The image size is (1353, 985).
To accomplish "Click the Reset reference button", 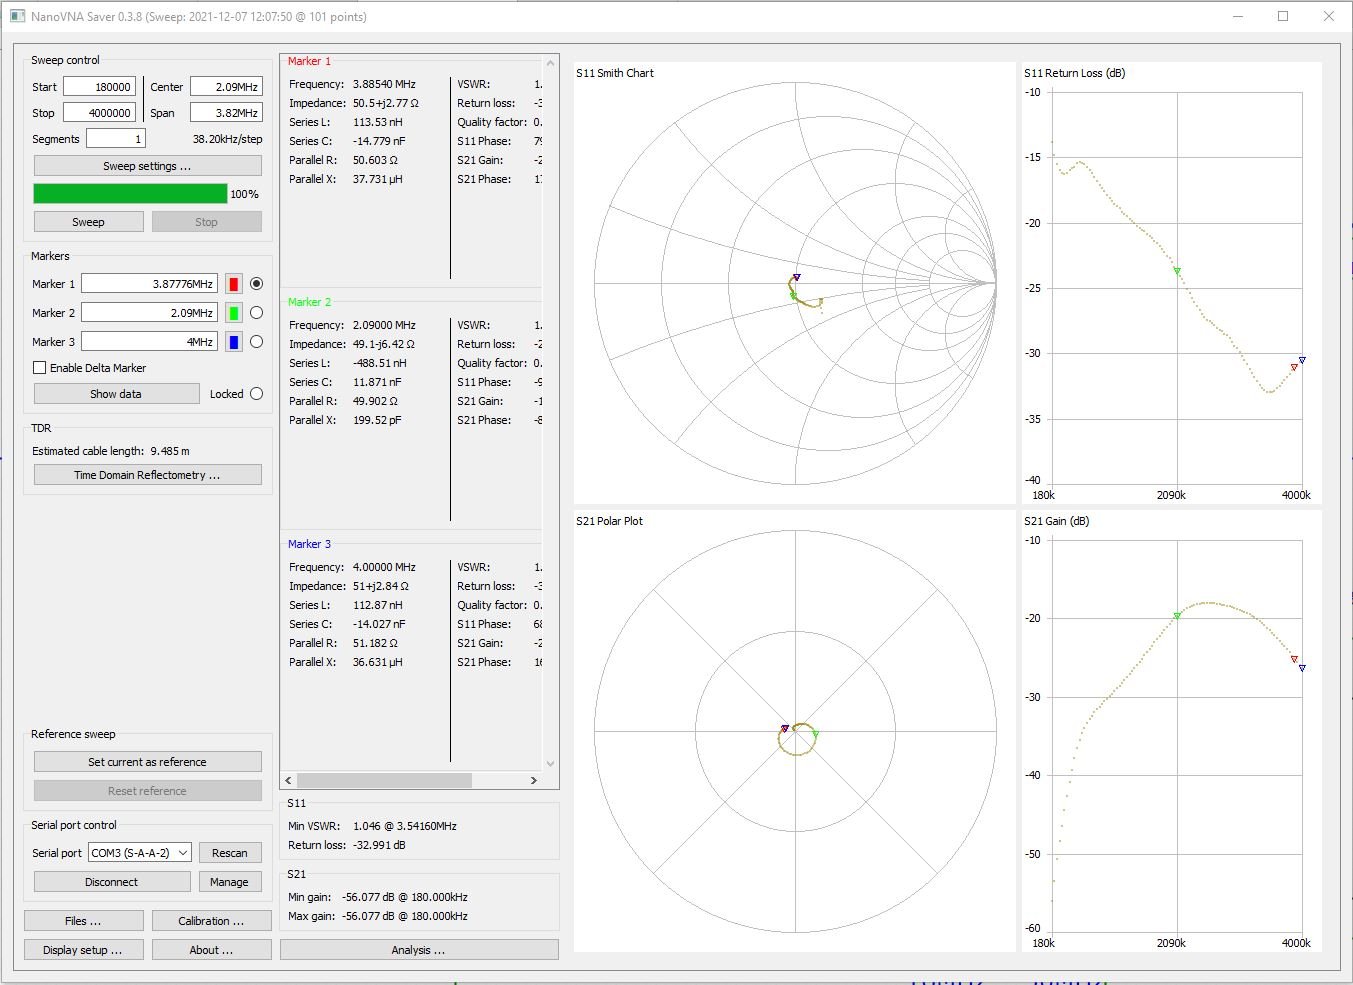I will (x=148, y=791).
